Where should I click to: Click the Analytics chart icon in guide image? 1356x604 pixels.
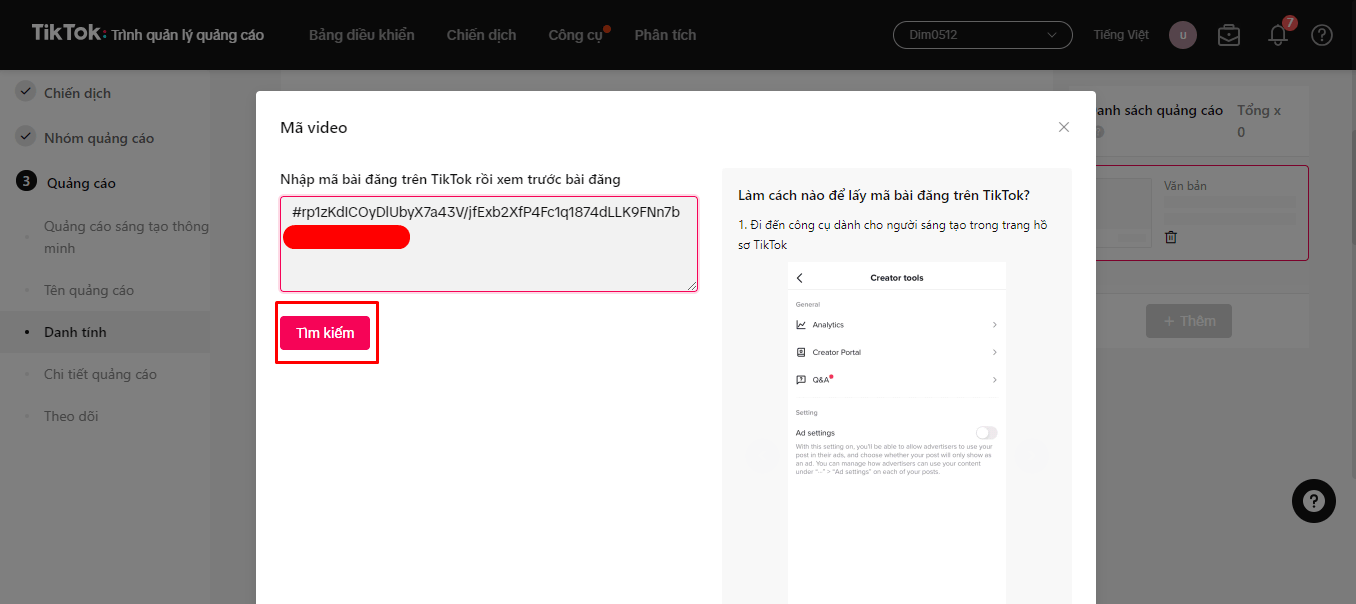click(801, 325)
